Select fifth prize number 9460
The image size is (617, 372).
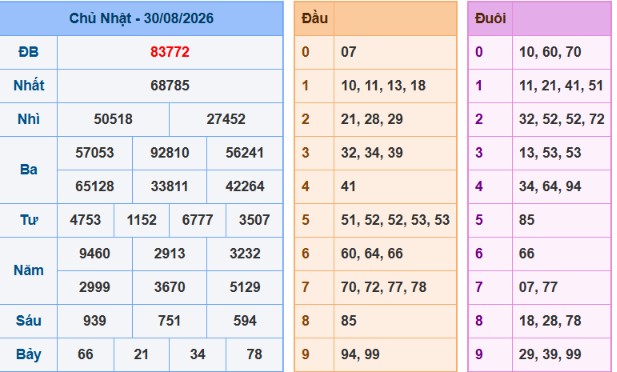click(x=94, y=254)
